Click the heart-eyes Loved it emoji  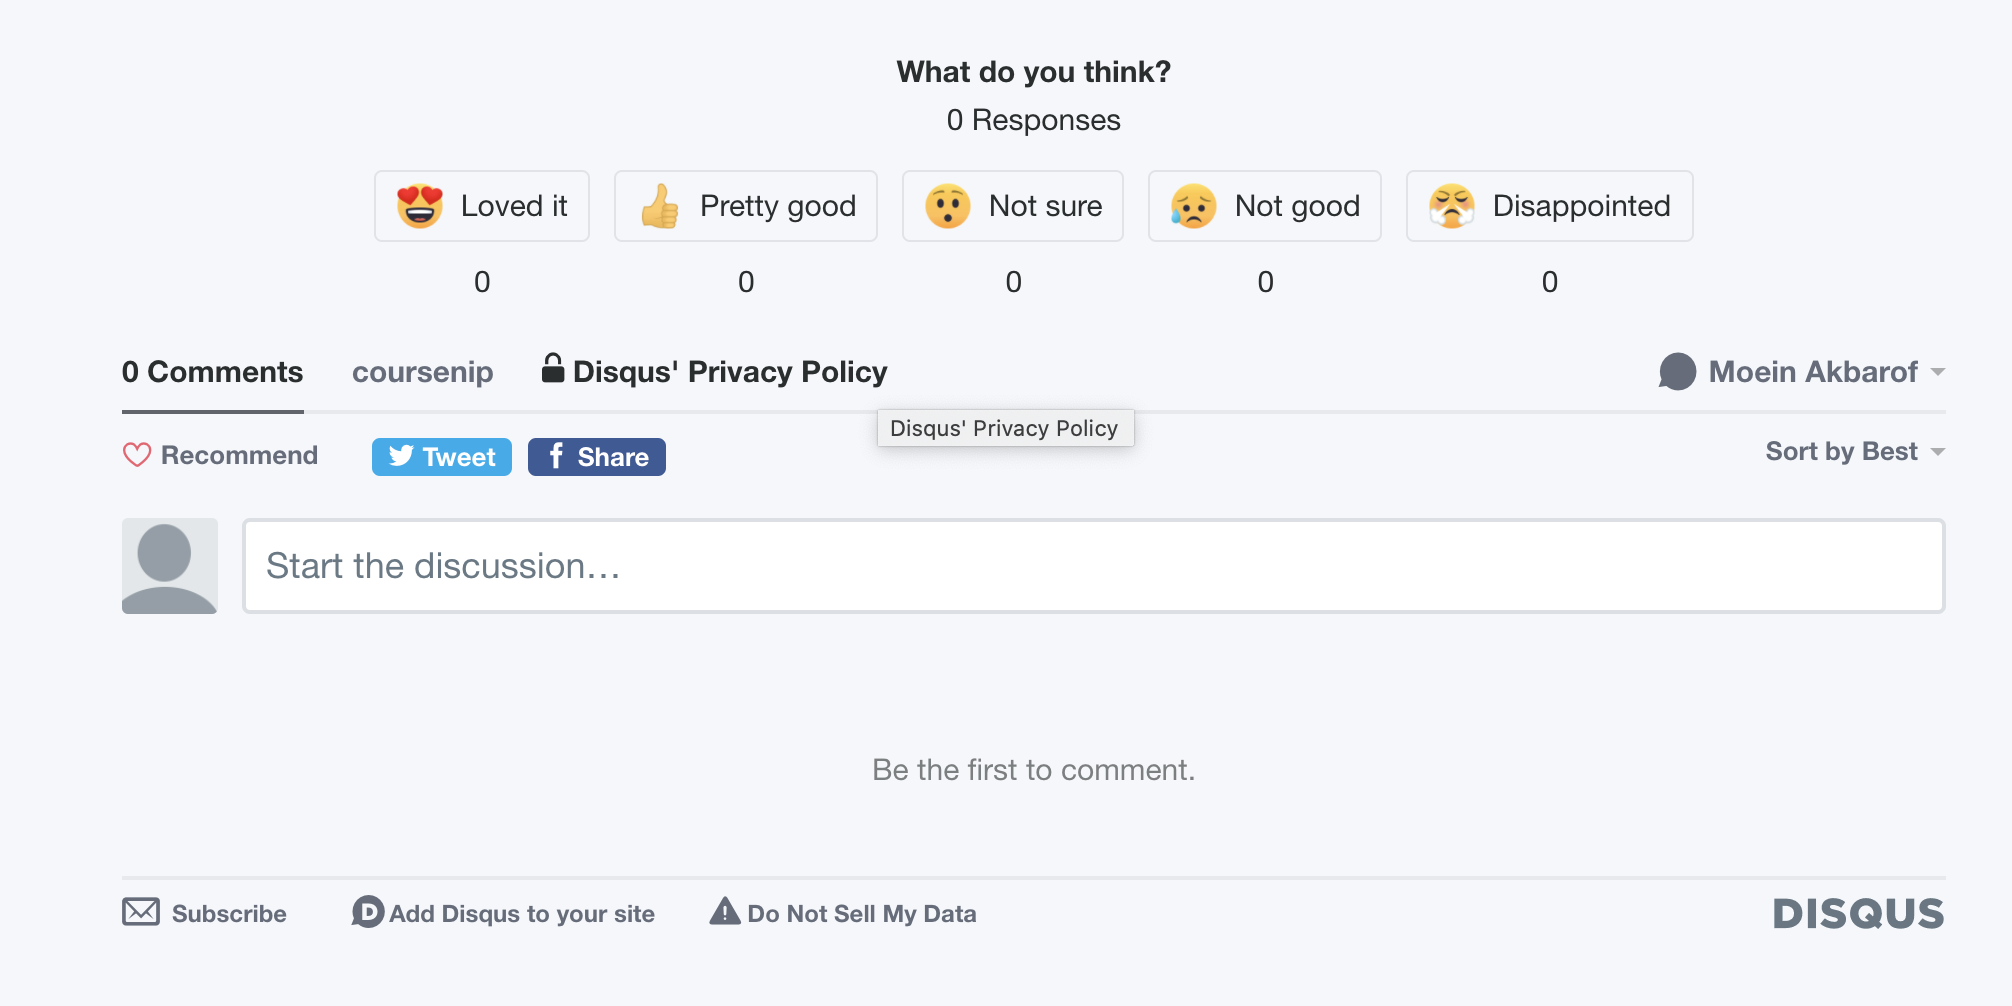(420, 206)
